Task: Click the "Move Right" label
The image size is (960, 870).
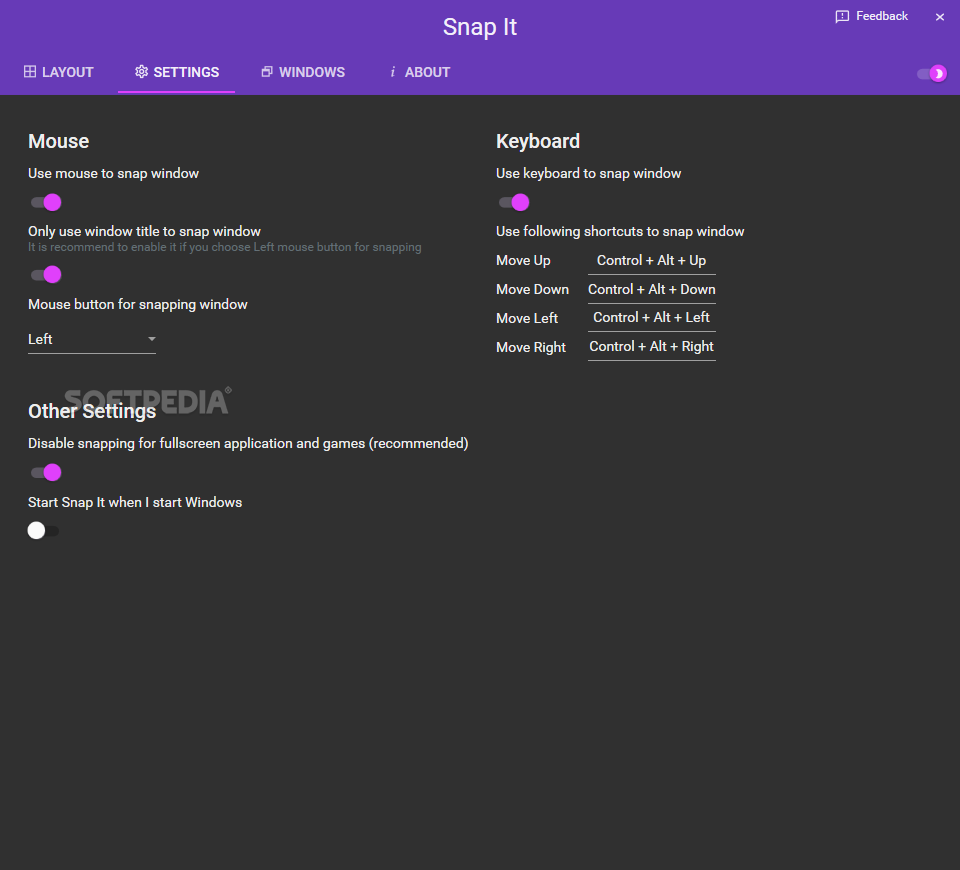Action: (x=531, y=348)
